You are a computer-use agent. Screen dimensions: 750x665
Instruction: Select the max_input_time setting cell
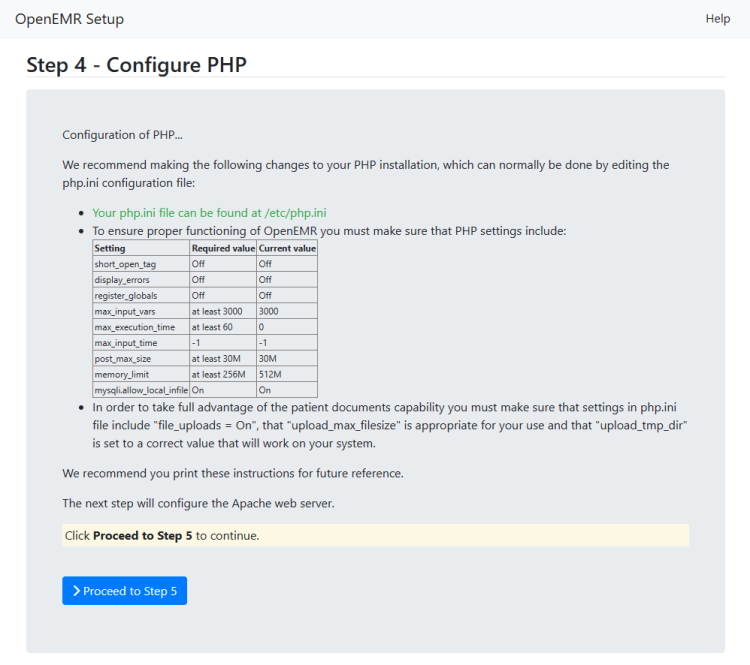pos(141,343)
